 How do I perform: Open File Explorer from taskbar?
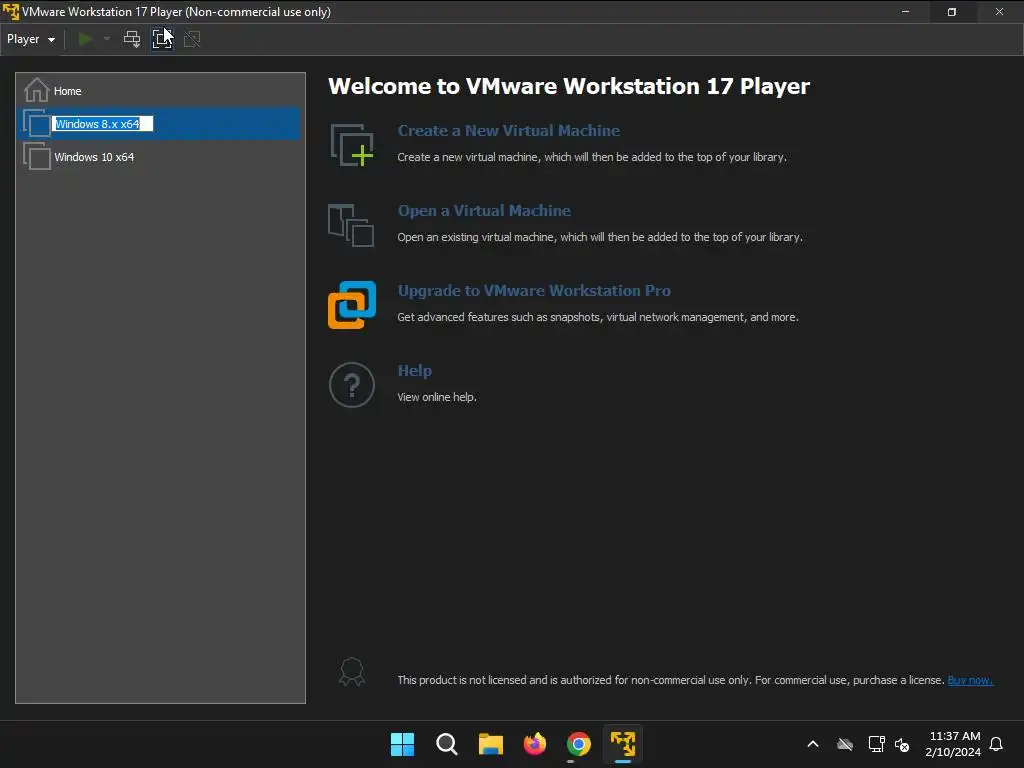click(490, 744)
